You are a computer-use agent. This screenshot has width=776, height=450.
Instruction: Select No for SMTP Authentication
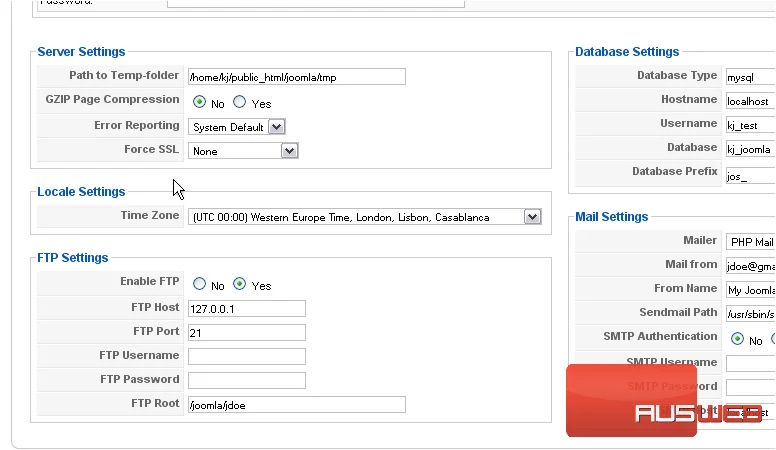point(737,339)
